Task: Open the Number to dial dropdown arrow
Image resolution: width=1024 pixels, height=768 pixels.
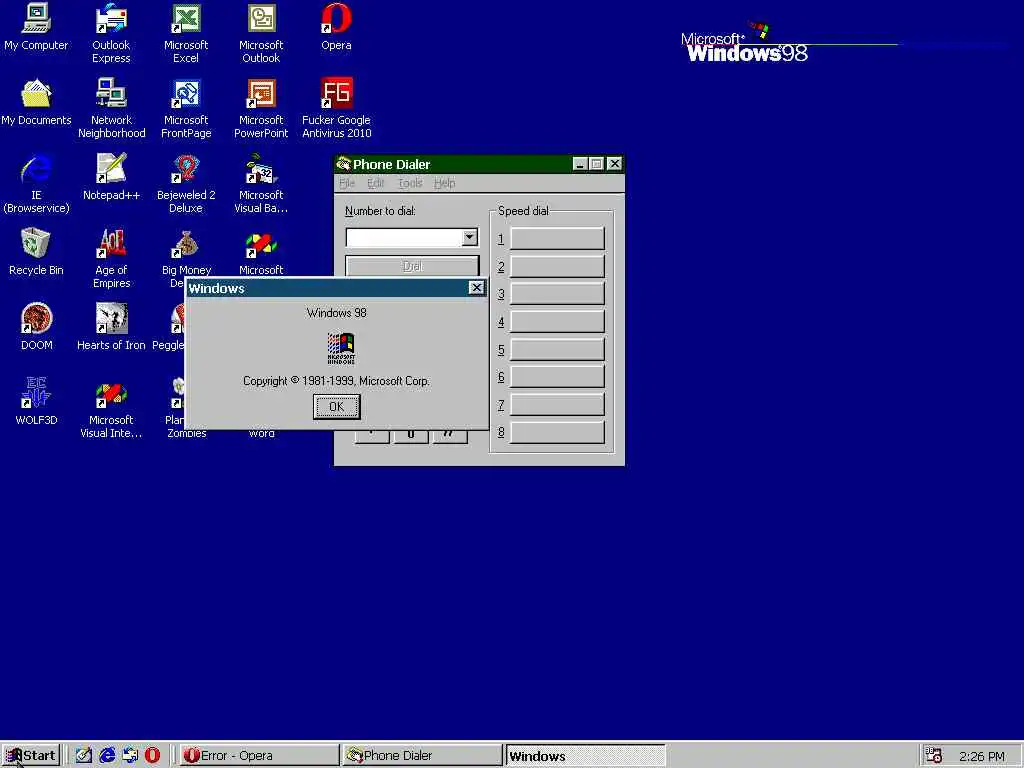Action: click(470, 238)
